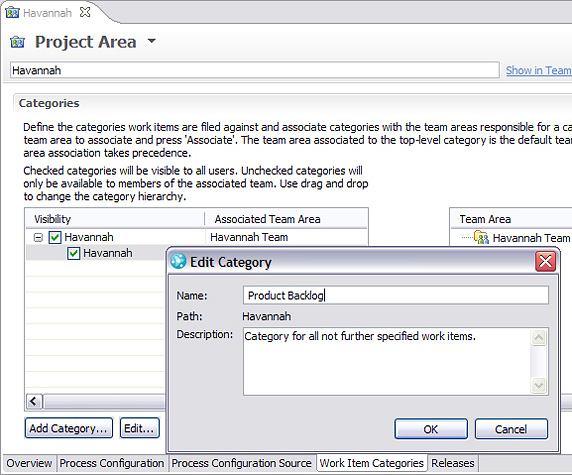Click the Havannah Team associated area cell

tap(249, 237)
